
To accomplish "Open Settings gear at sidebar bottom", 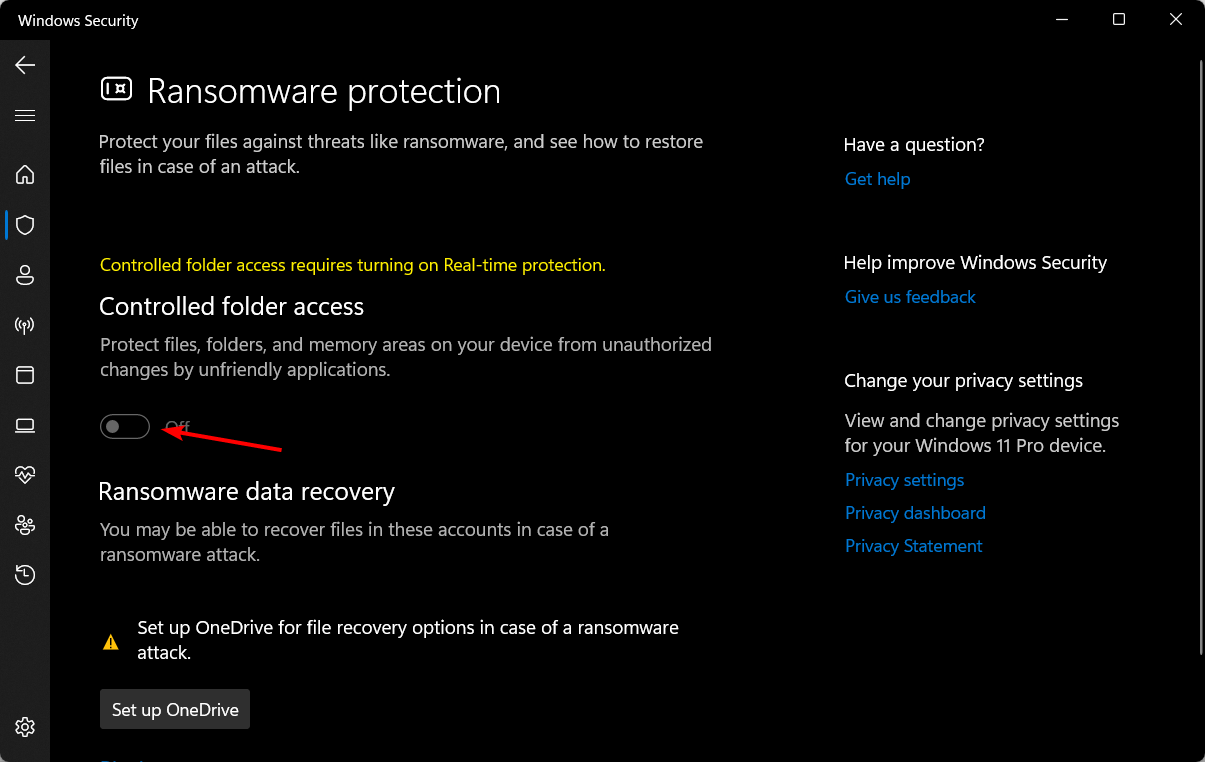I will pyautogui.click(x=25, y=726).
